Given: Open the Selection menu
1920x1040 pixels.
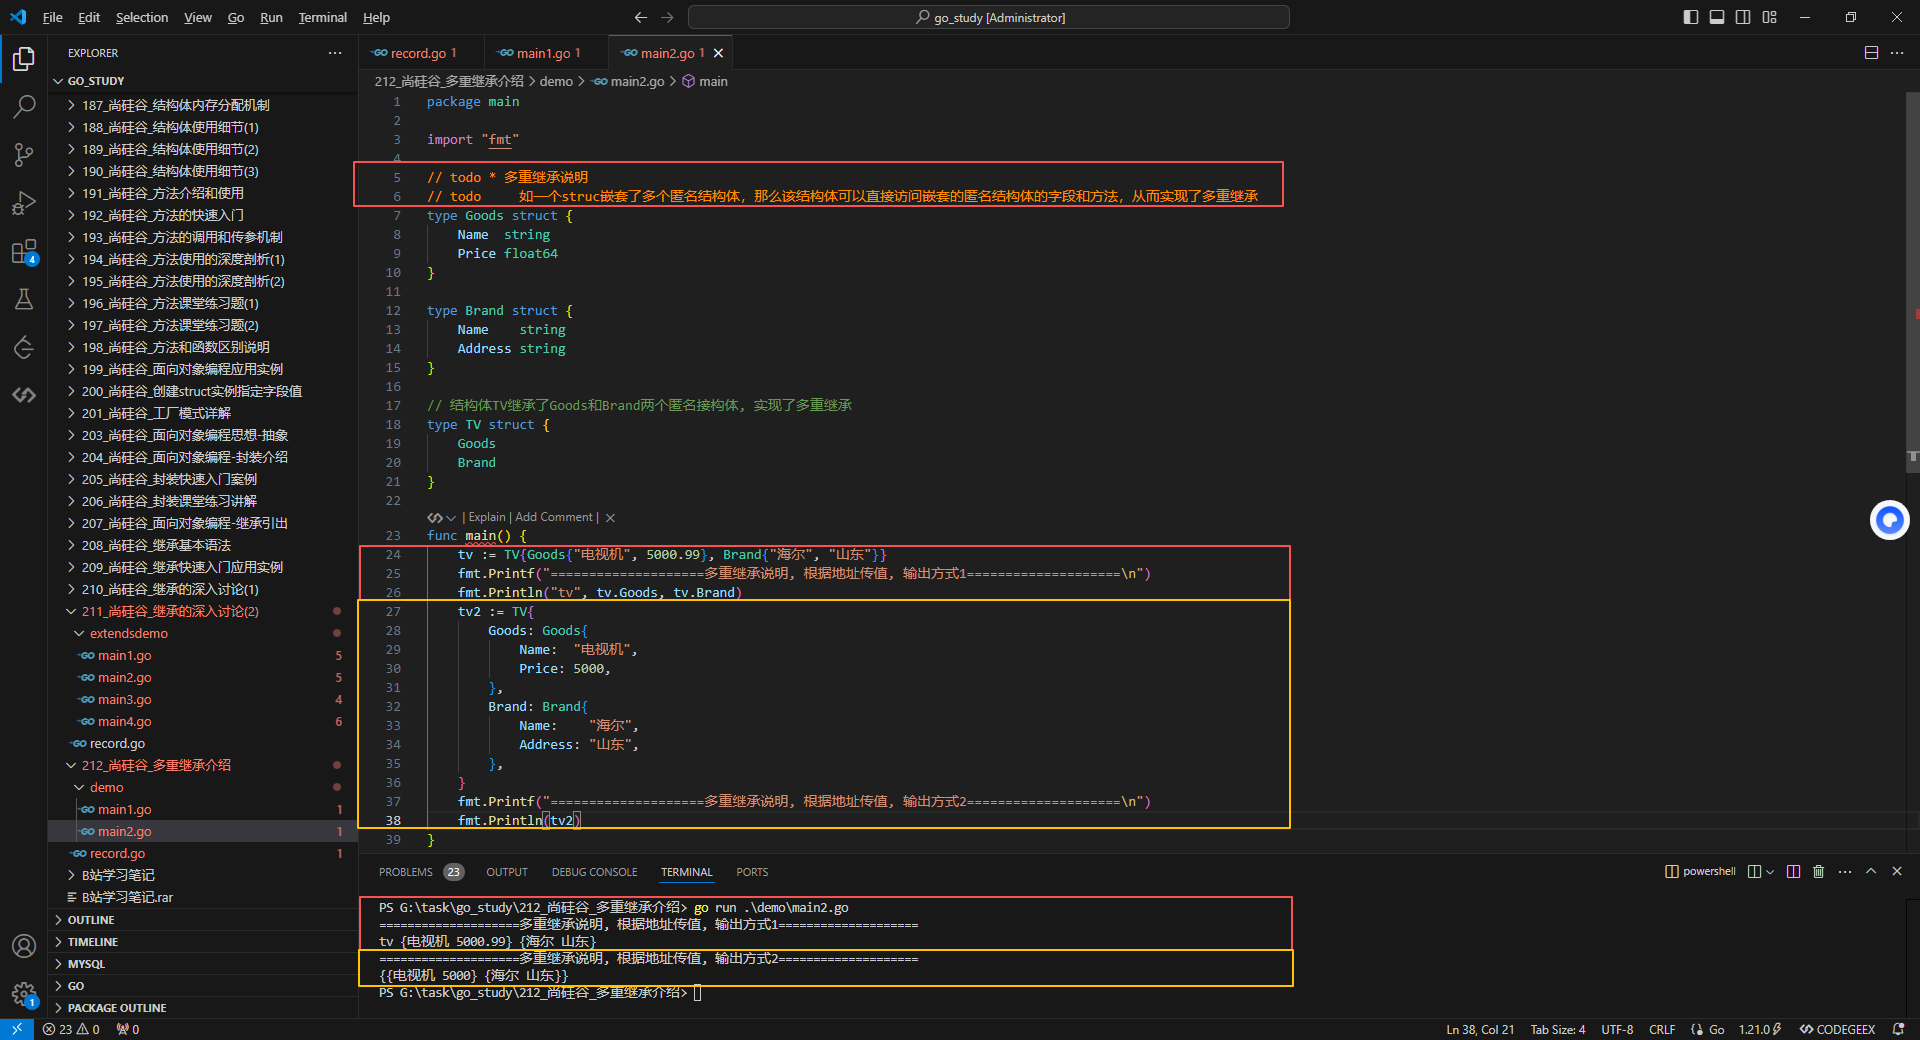Looking at the screenshot, I should pyautogui.click(x=142, y=17).
